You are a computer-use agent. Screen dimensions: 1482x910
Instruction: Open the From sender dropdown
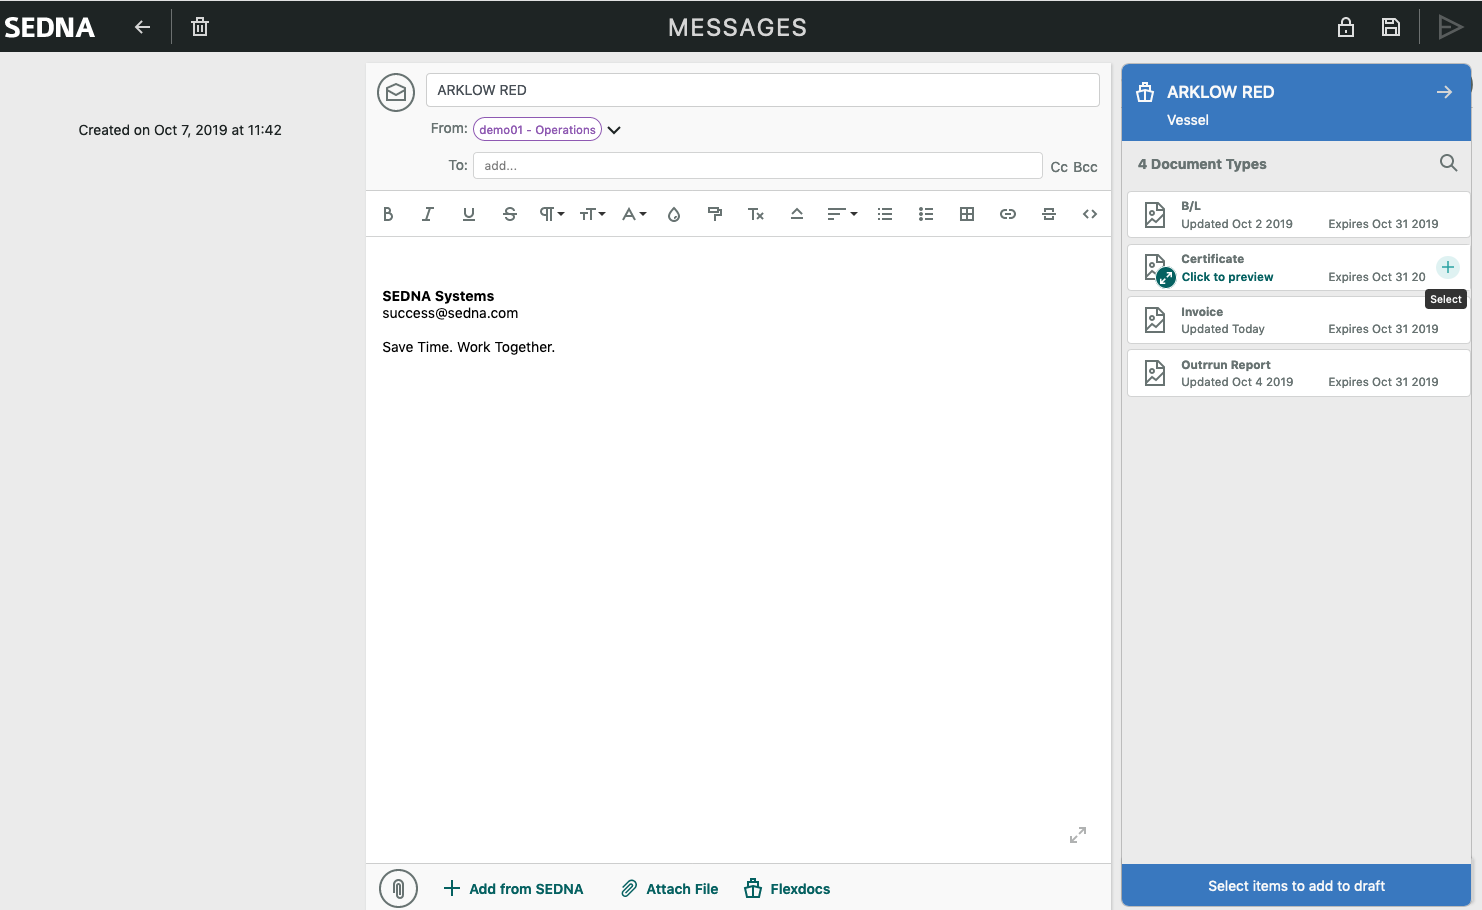coord(614,129)
